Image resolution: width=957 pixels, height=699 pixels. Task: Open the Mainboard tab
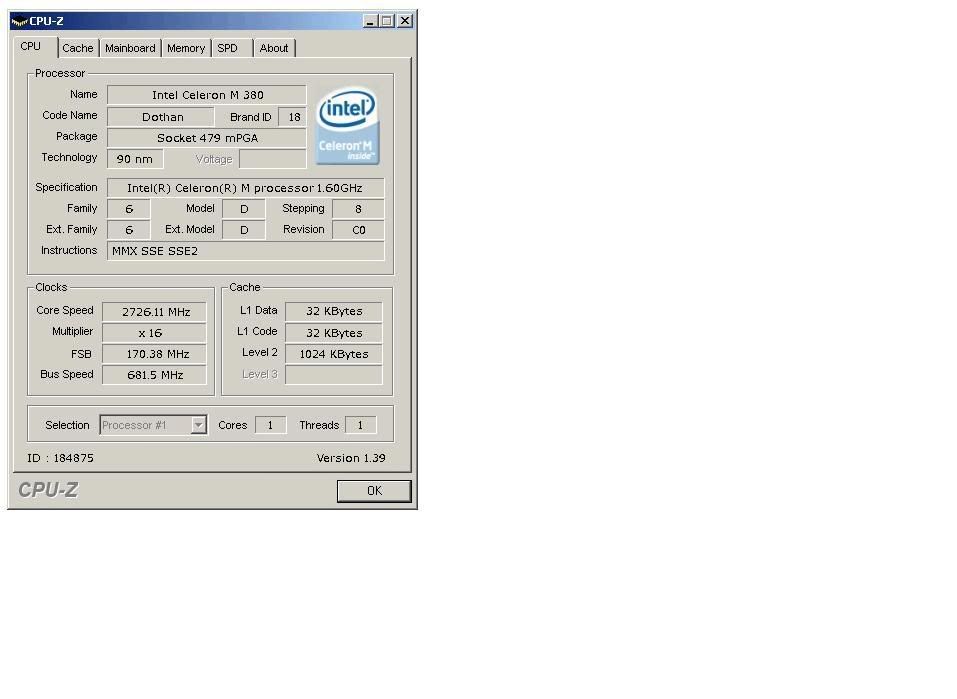130,48
